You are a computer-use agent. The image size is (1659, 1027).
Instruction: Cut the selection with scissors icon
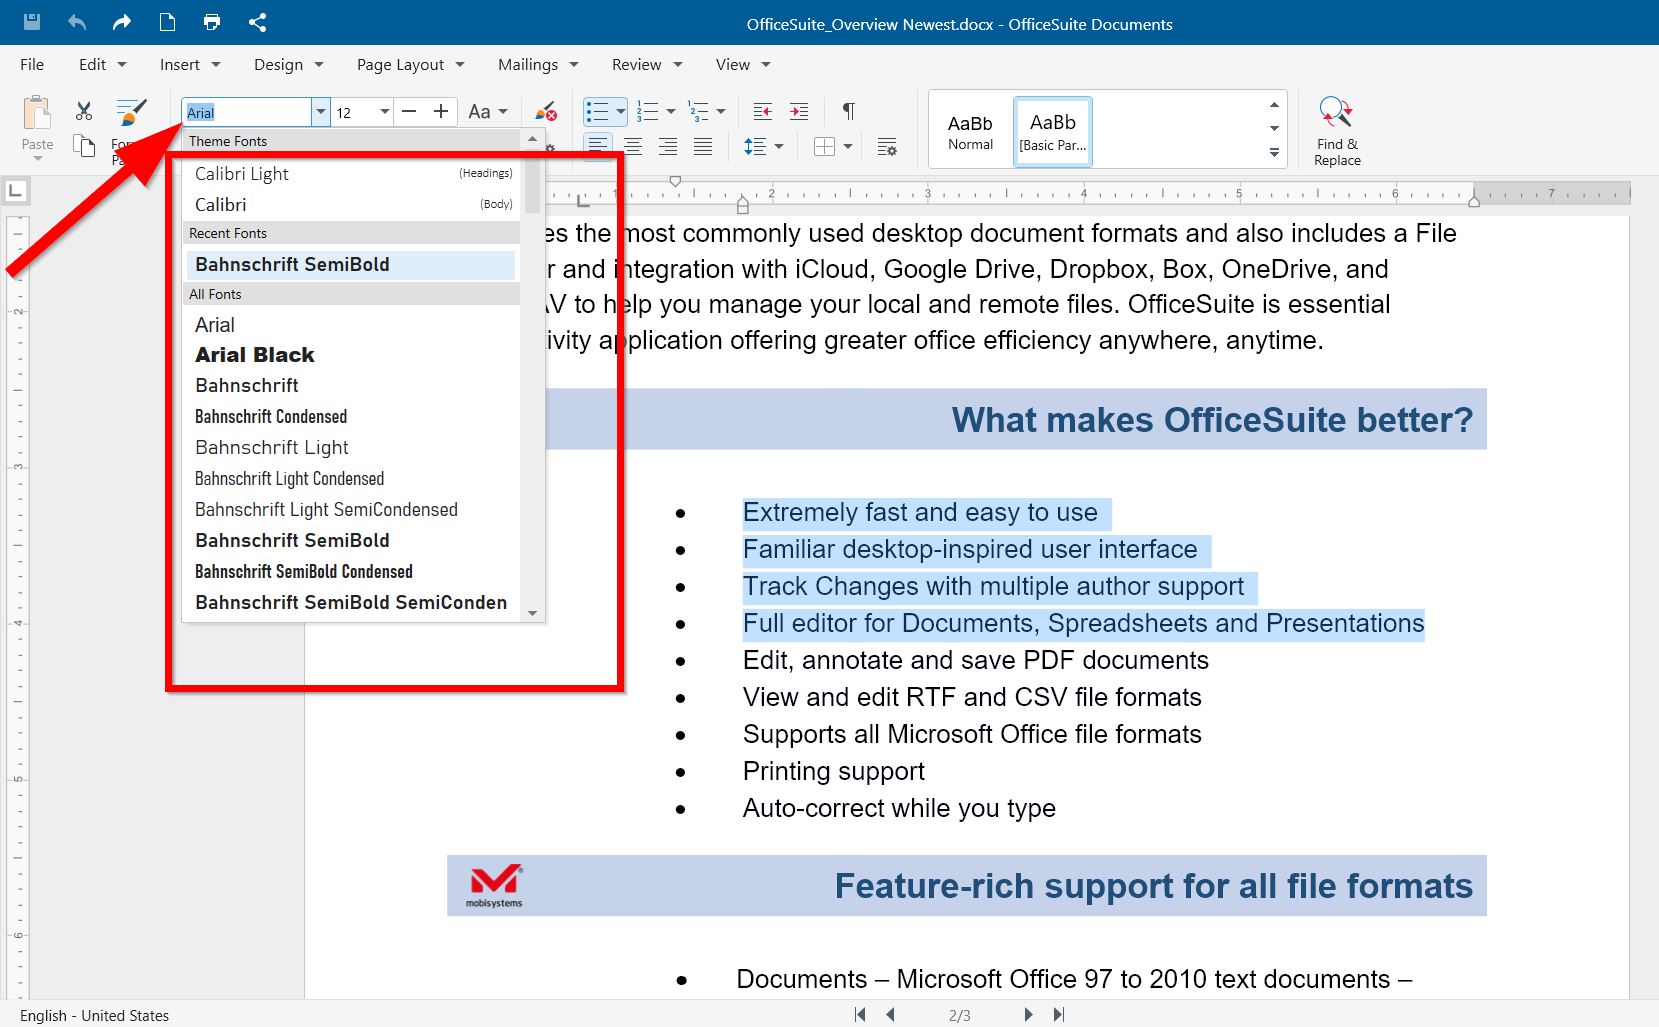pos(84,111)
